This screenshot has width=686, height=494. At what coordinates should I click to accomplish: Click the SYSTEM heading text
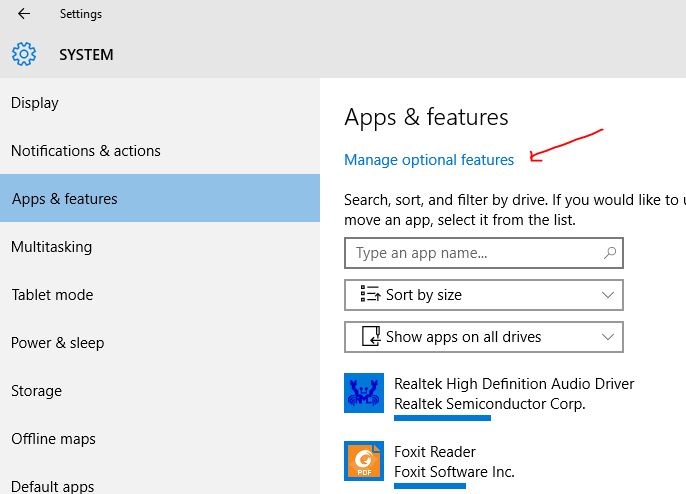(86, 55)
